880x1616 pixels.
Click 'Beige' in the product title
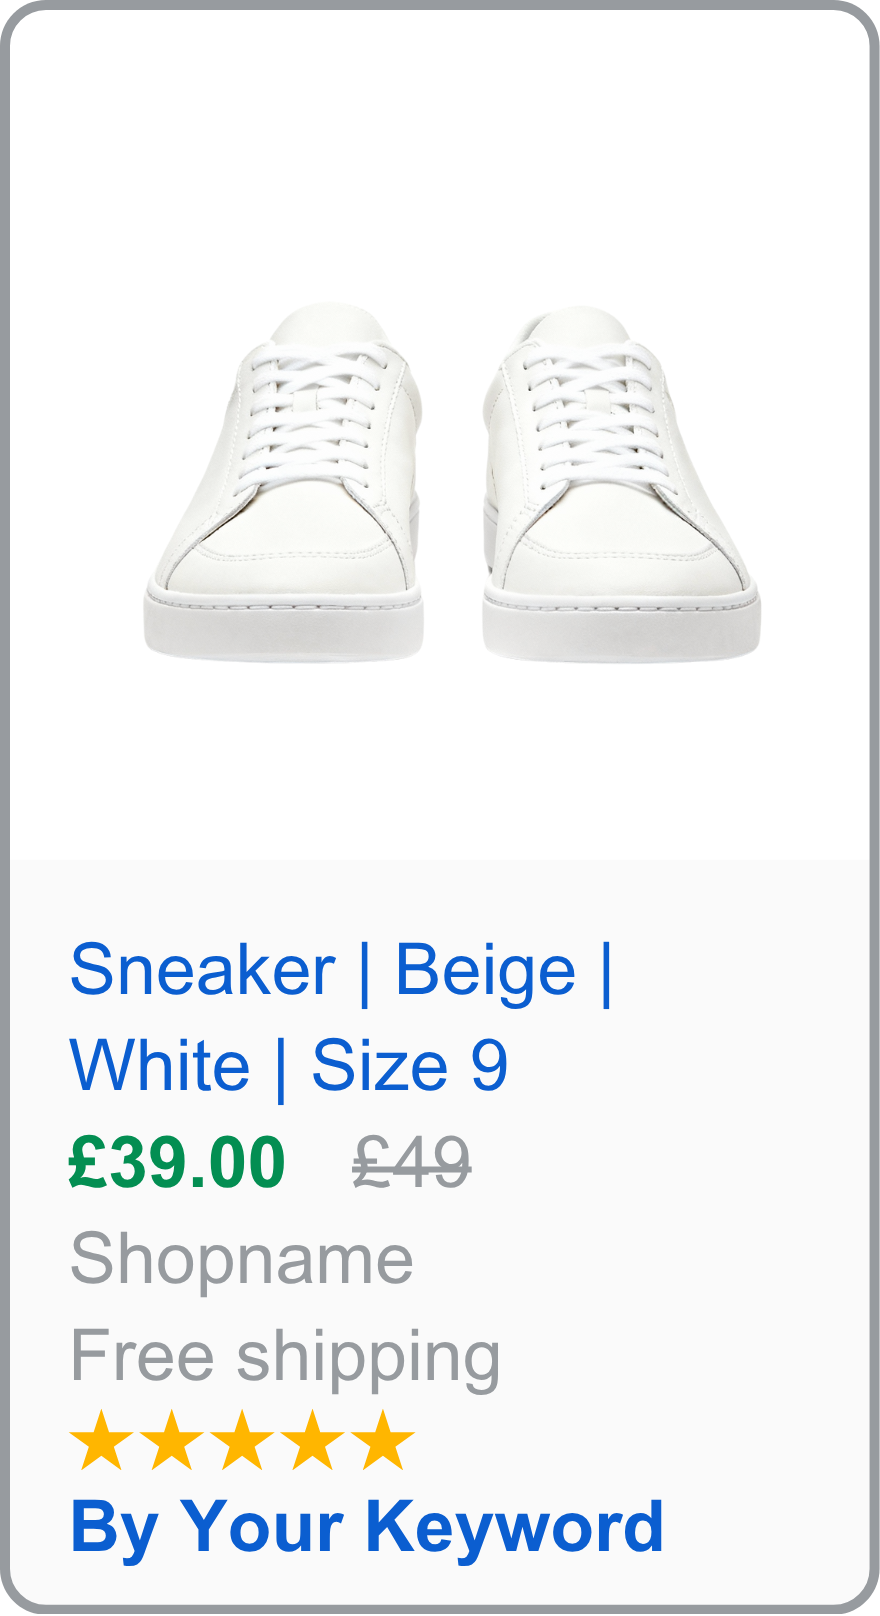click(x=485, y=970)
